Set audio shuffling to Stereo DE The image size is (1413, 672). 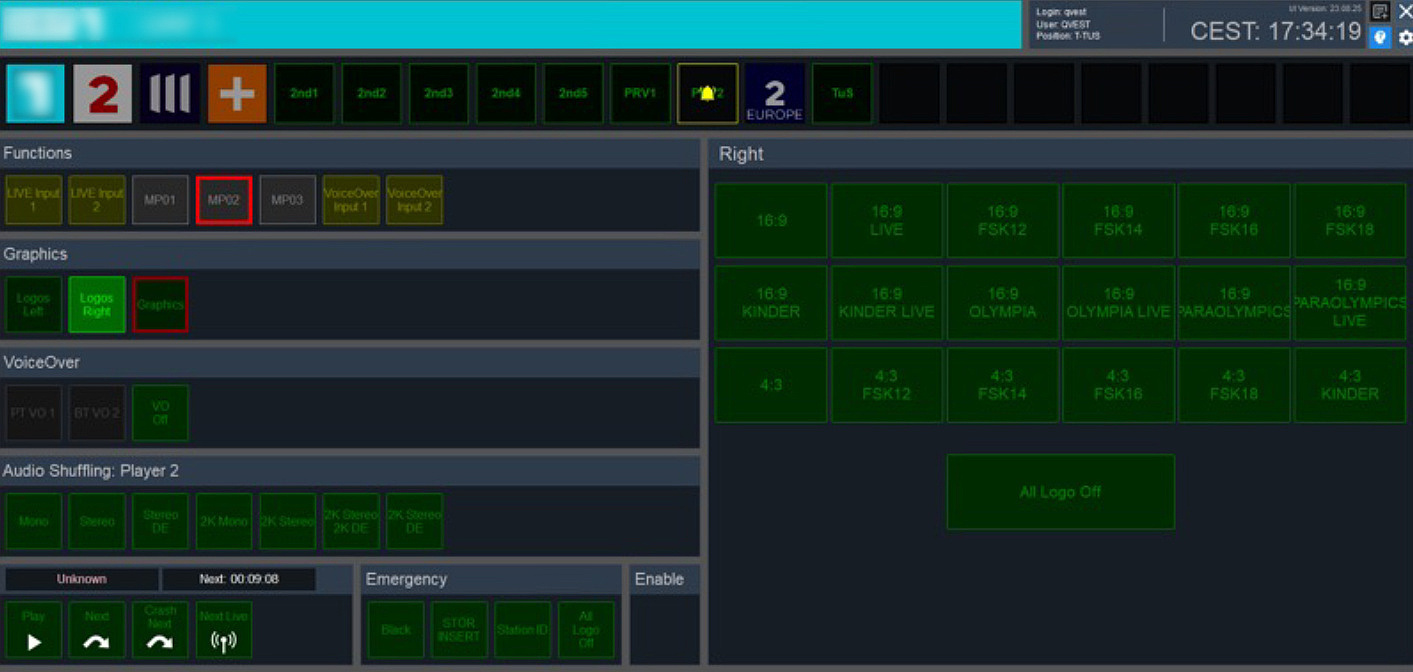[x=160, y=521]
